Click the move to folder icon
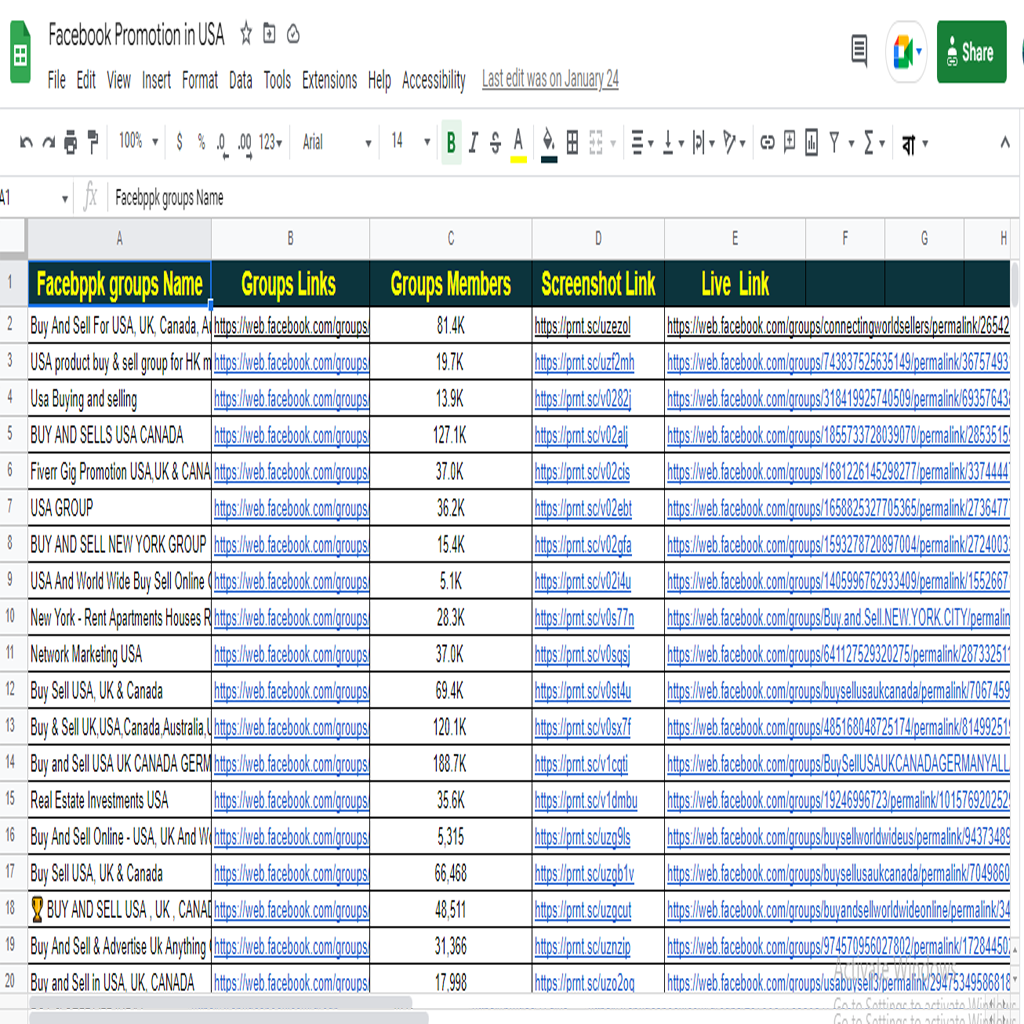 (269, 33)
